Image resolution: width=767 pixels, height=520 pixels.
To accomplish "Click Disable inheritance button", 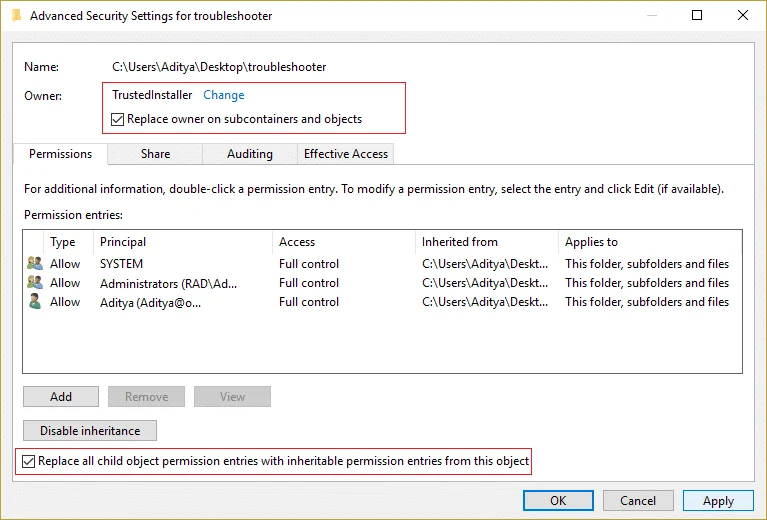I will coord(90,430).
